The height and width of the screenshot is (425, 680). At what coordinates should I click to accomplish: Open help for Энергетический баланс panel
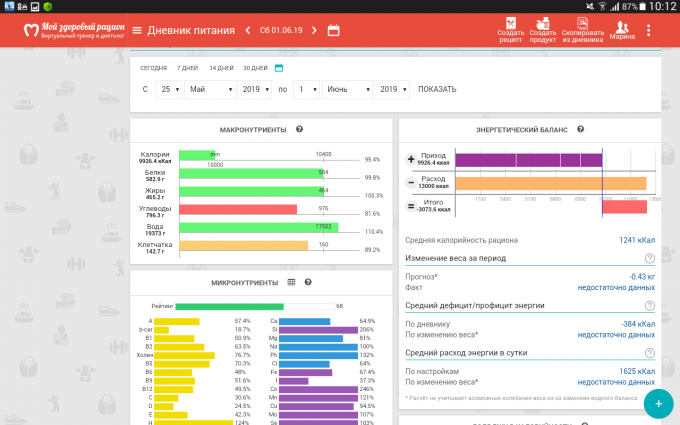(x=580, y=129)
